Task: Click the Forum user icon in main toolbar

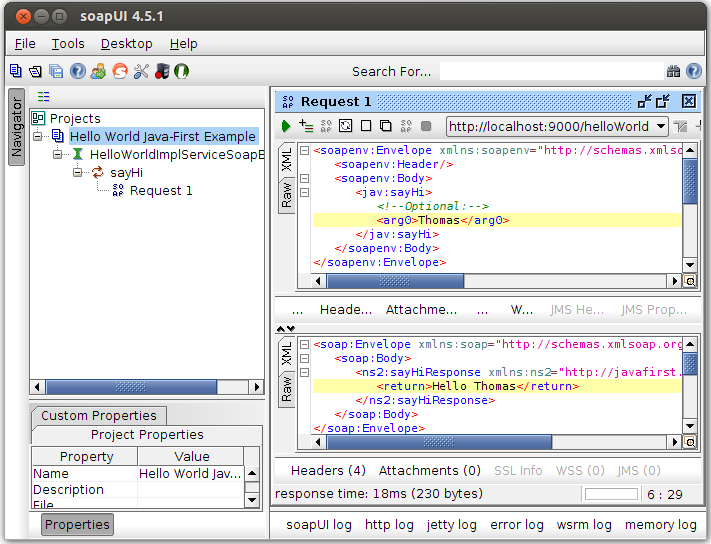Action: point(98,71)
